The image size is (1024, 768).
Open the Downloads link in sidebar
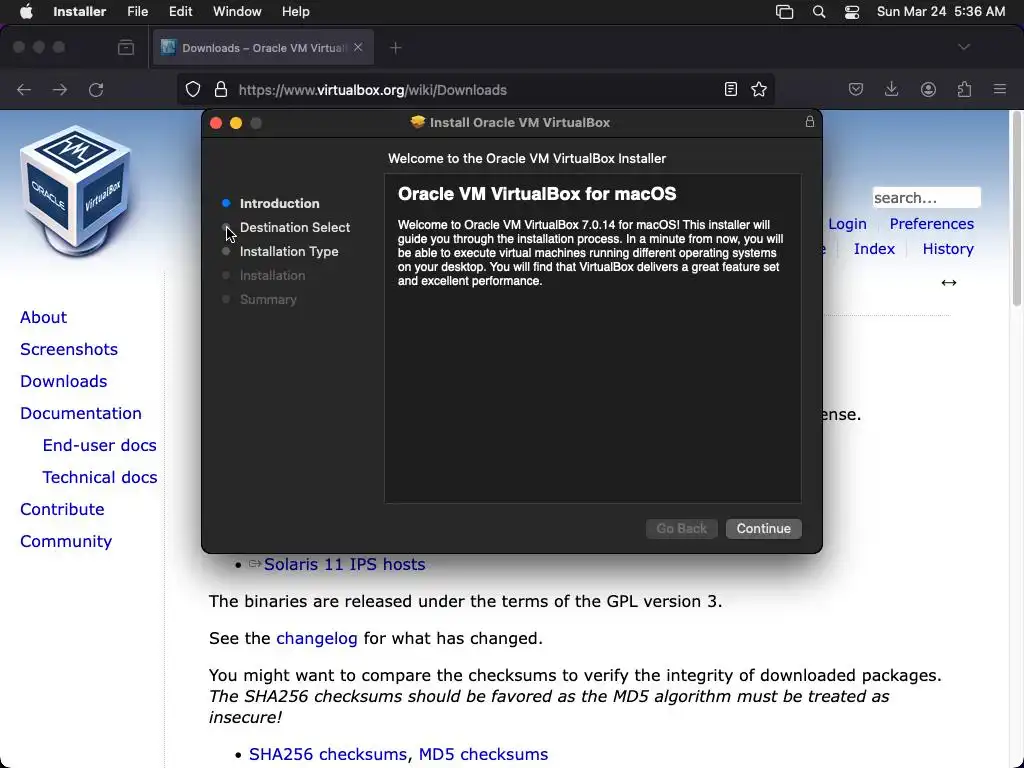coord(63,381)
